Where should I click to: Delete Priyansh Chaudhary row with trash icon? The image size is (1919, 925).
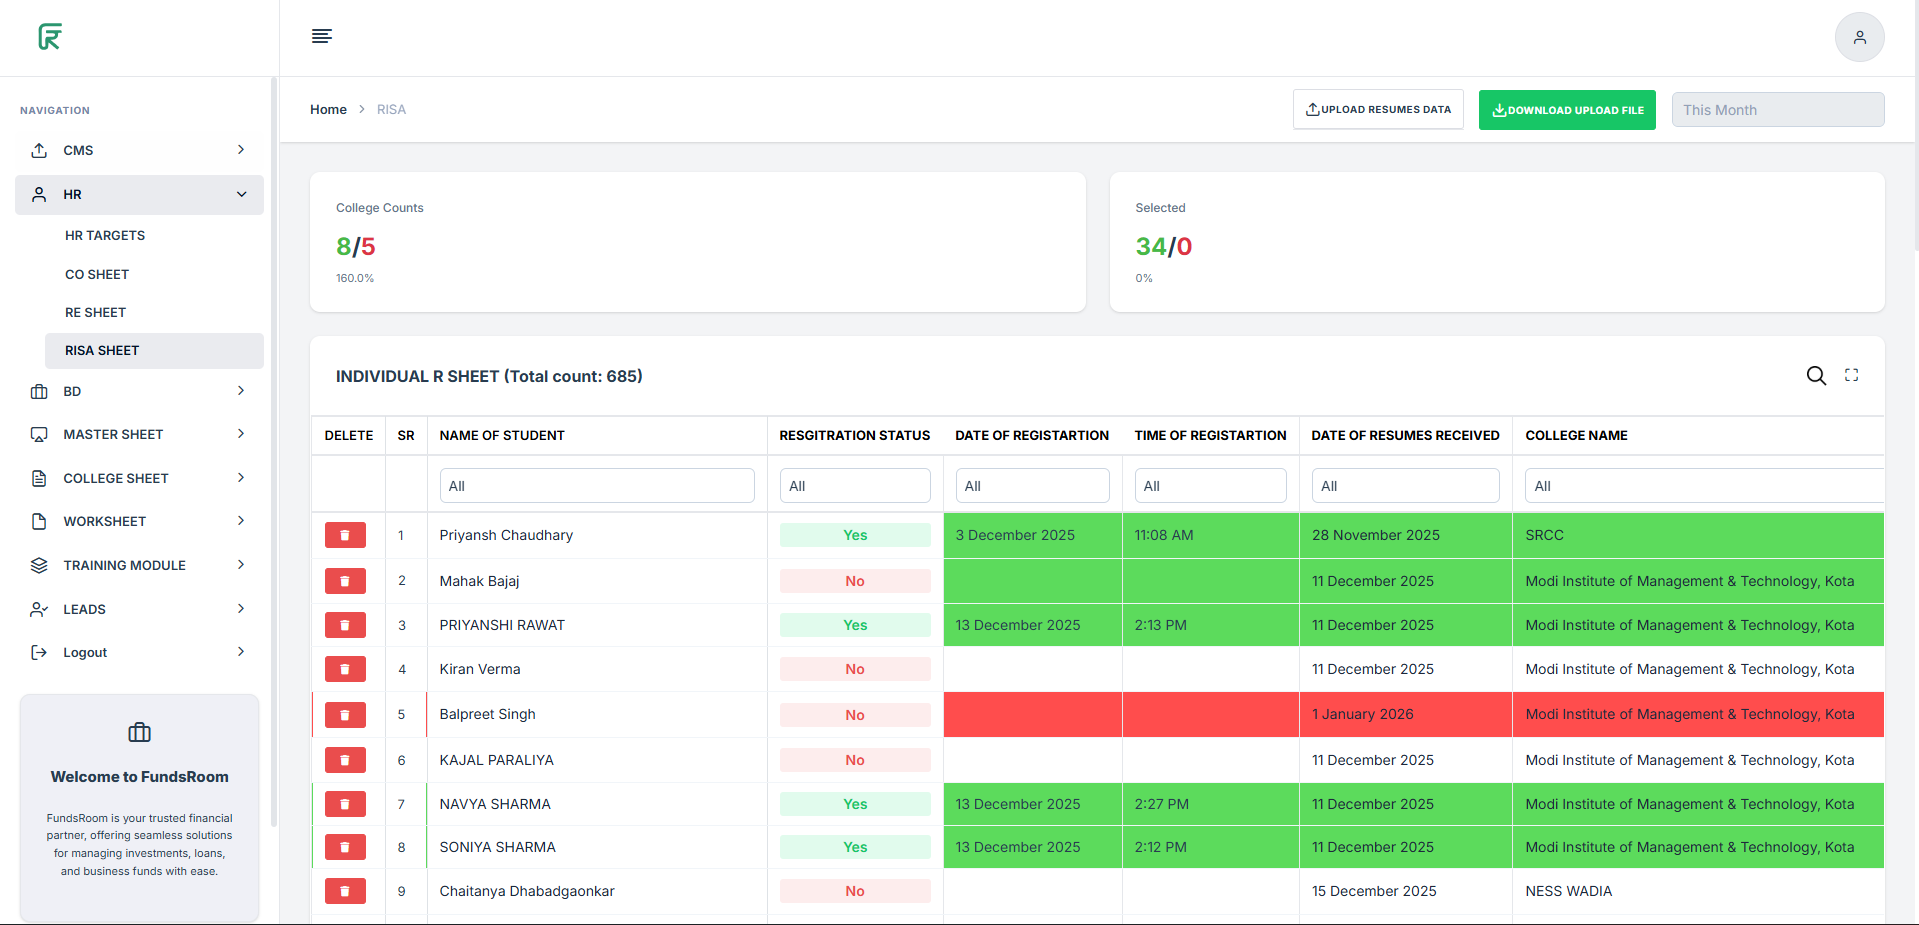click(345, 535)
